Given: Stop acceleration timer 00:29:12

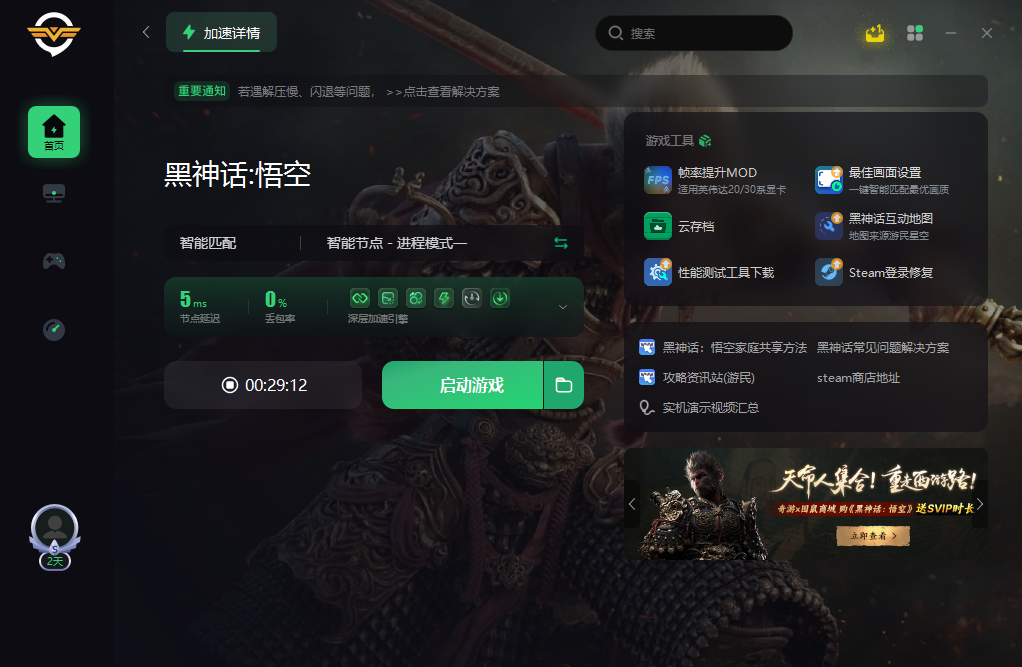Looking at the screenshot, I should pos(263,385).
